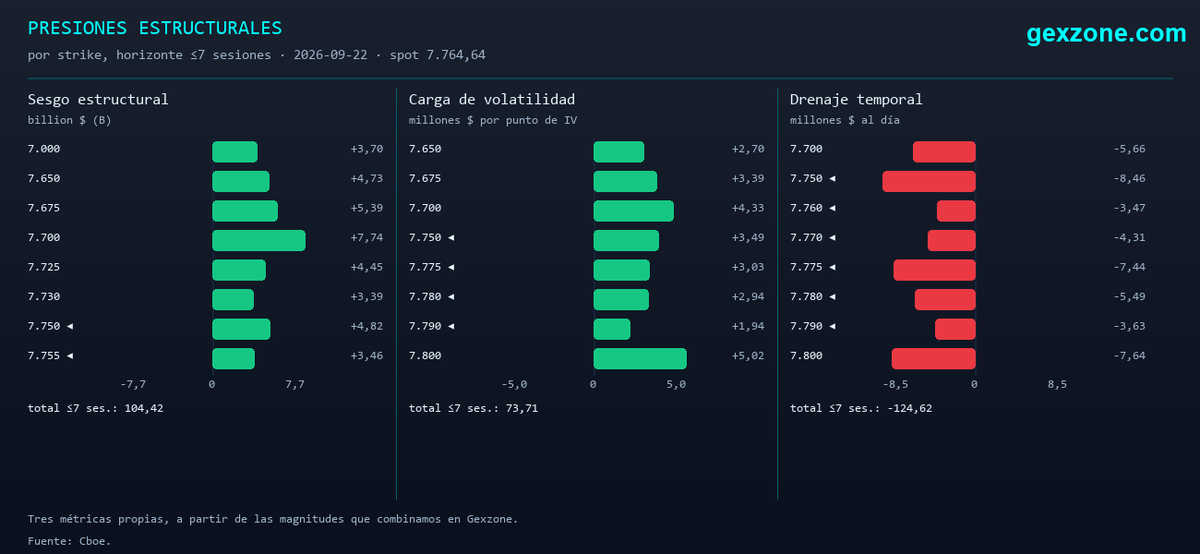Click the arrow beside 7.750 in Drenaje temporal
The height and width of the screenshot is (554, 1200).
(x=832, y=179)
